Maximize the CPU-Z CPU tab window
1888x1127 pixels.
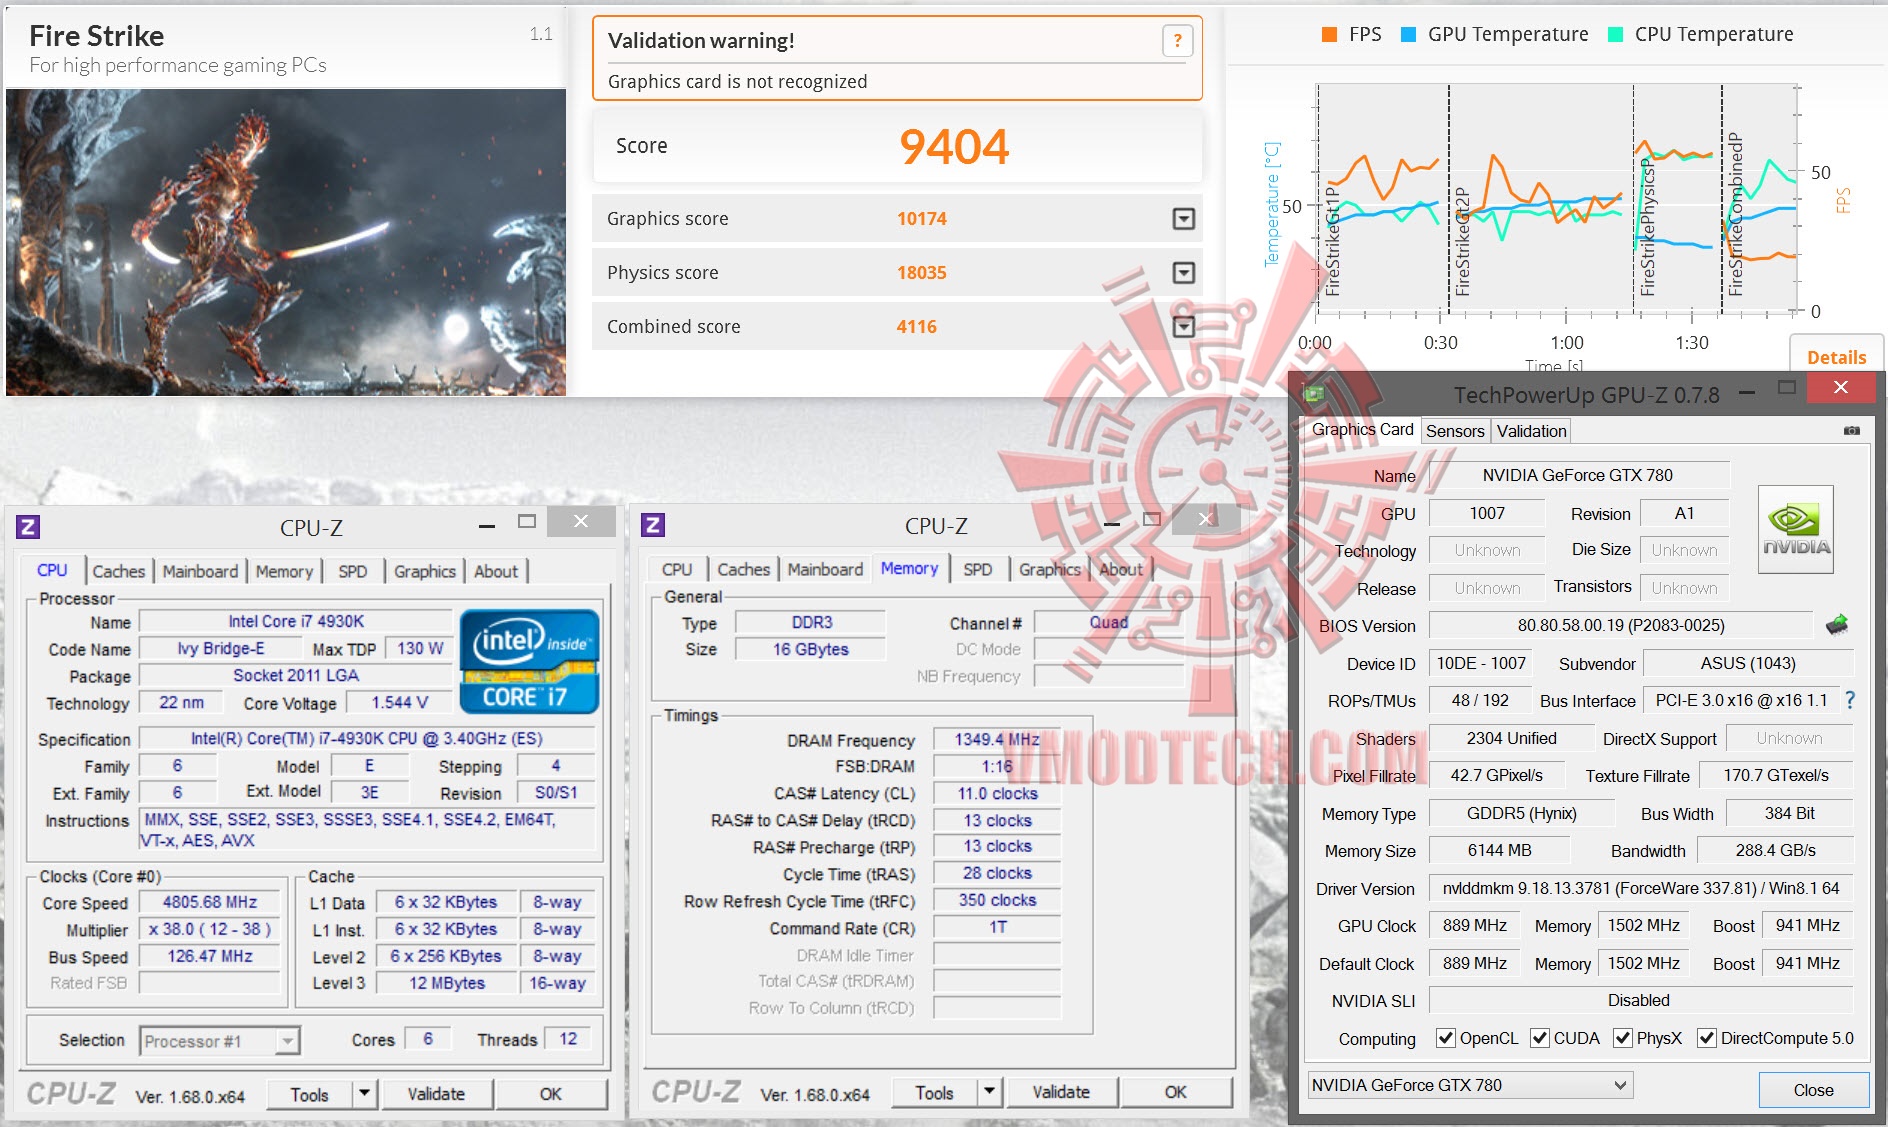[x=527, y=522]
